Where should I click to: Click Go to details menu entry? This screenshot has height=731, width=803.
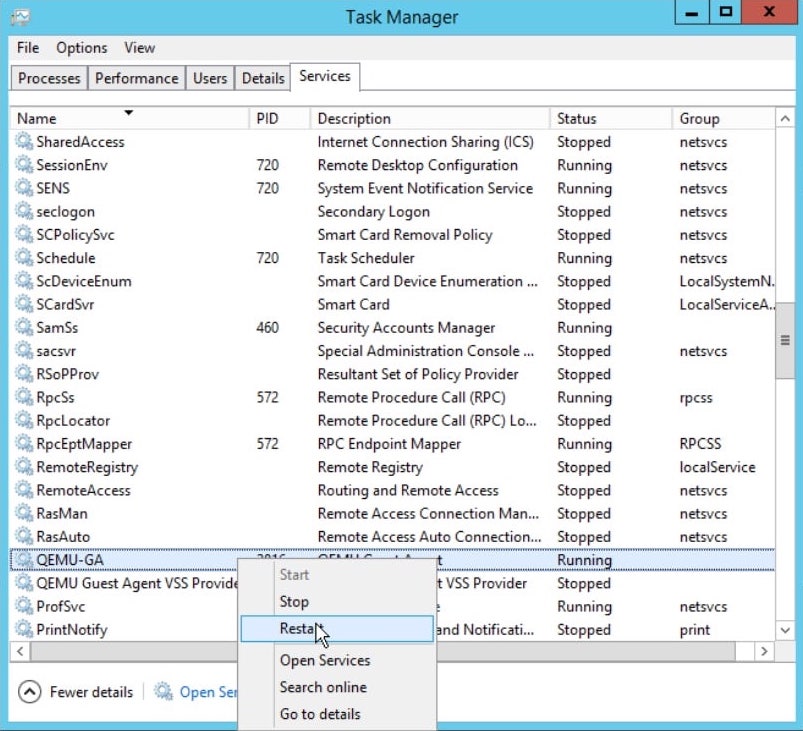pyautogui.click(x=320, y=714)
